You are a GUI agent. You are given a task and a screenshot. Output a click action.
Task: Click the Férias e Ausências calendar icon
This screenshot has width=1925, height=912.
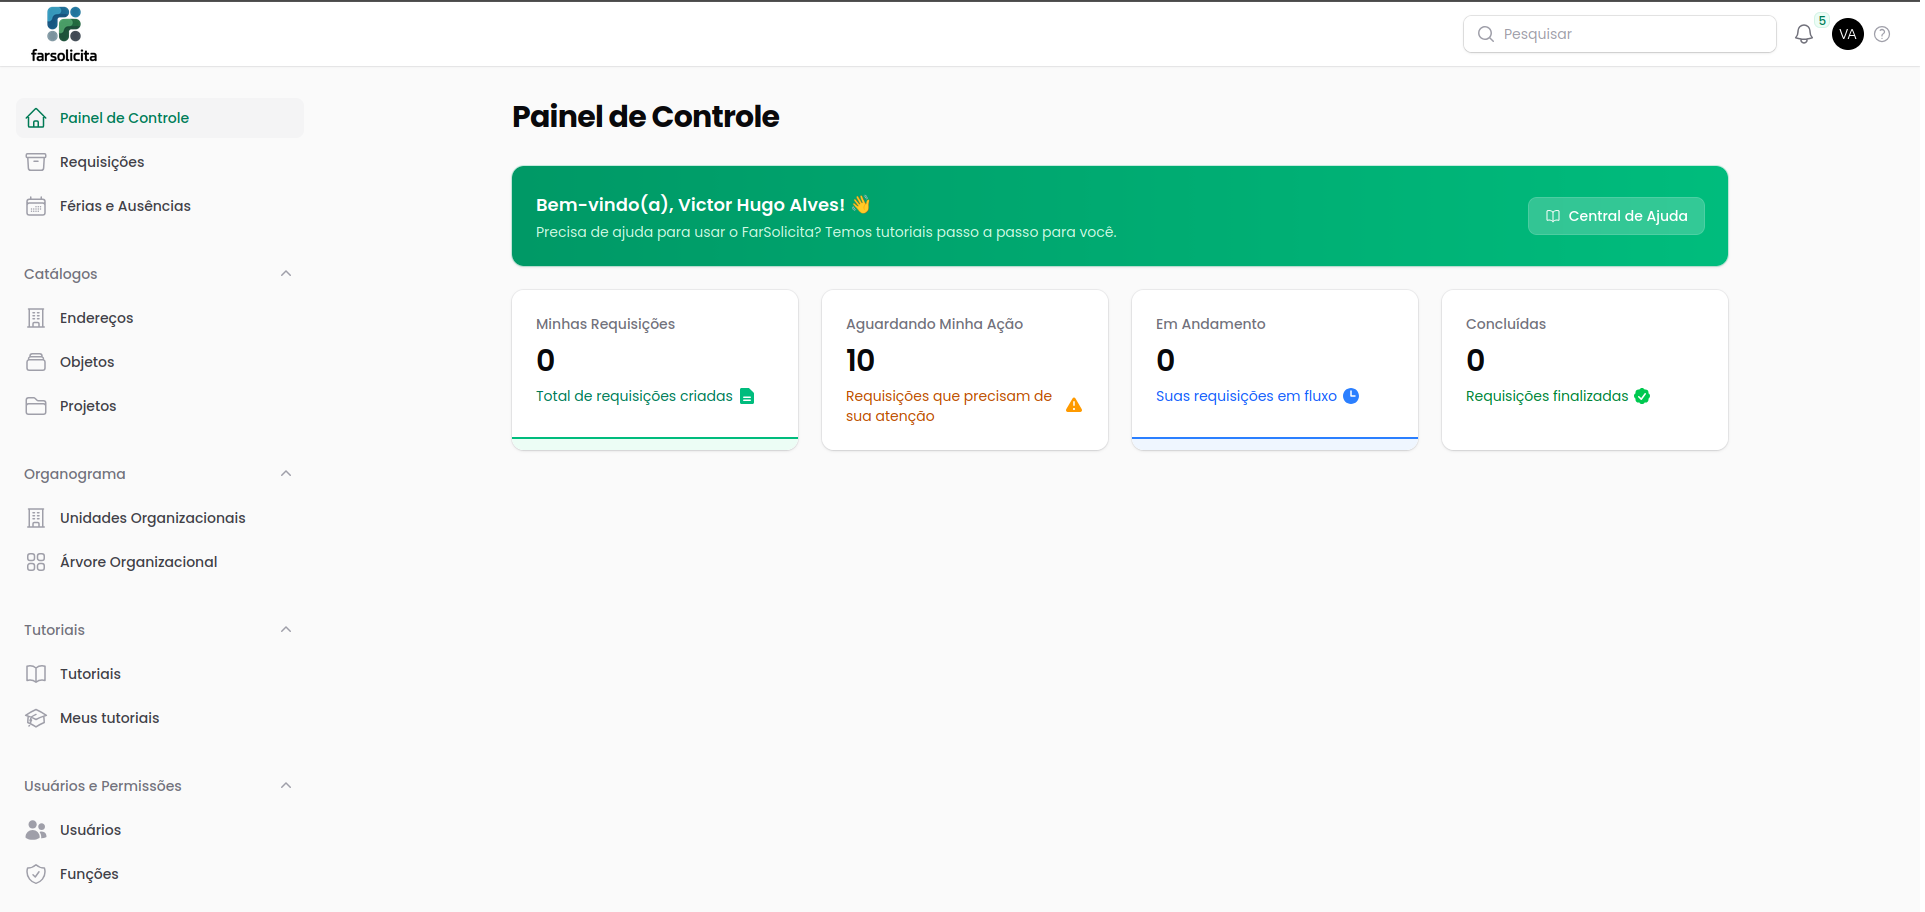coord(36,206)
